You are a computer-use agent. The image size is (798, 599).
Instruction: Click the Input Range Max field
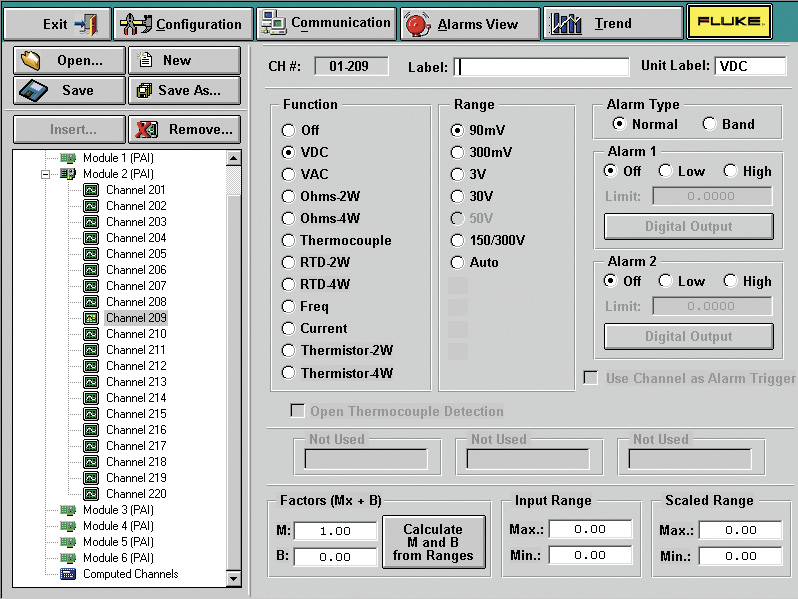point(590,529)
